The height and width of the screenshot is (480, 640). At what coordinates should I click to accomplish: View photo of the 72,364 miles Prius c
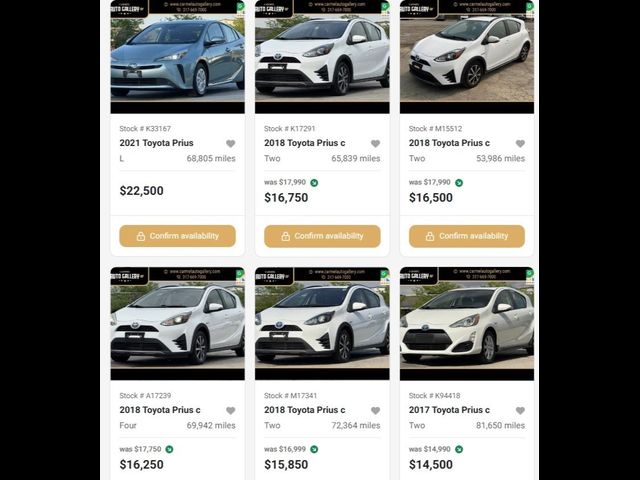(x=322, y=324)
